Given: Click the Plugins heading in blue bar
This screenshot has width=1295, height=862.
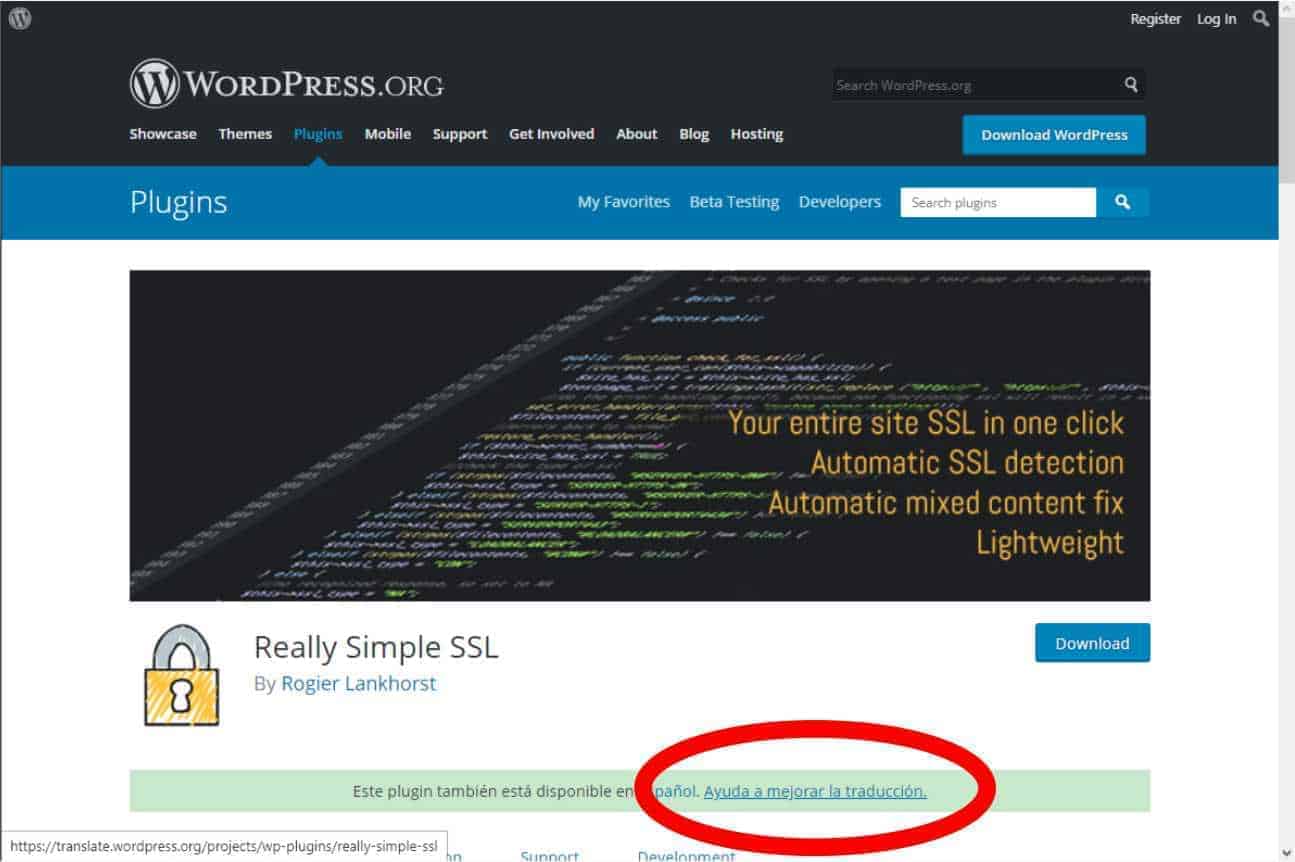Looking at the screenshot, I should click(x=179, y=203).
